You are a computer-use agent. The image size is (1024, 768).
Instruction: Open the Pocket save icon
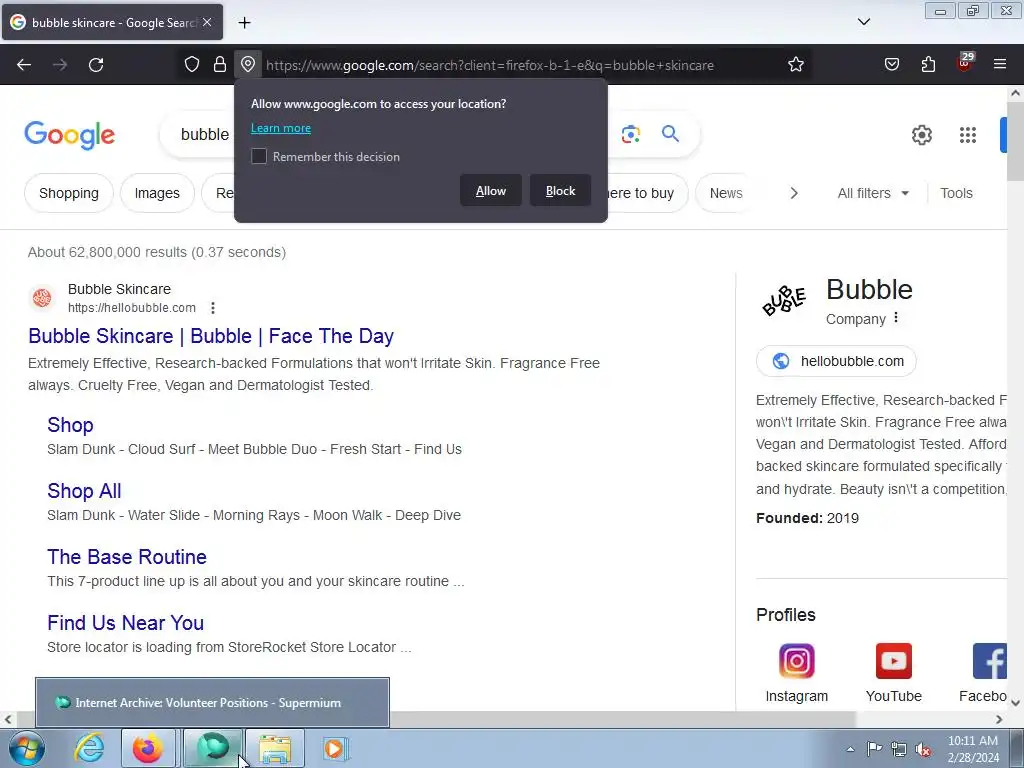(892, 65)
